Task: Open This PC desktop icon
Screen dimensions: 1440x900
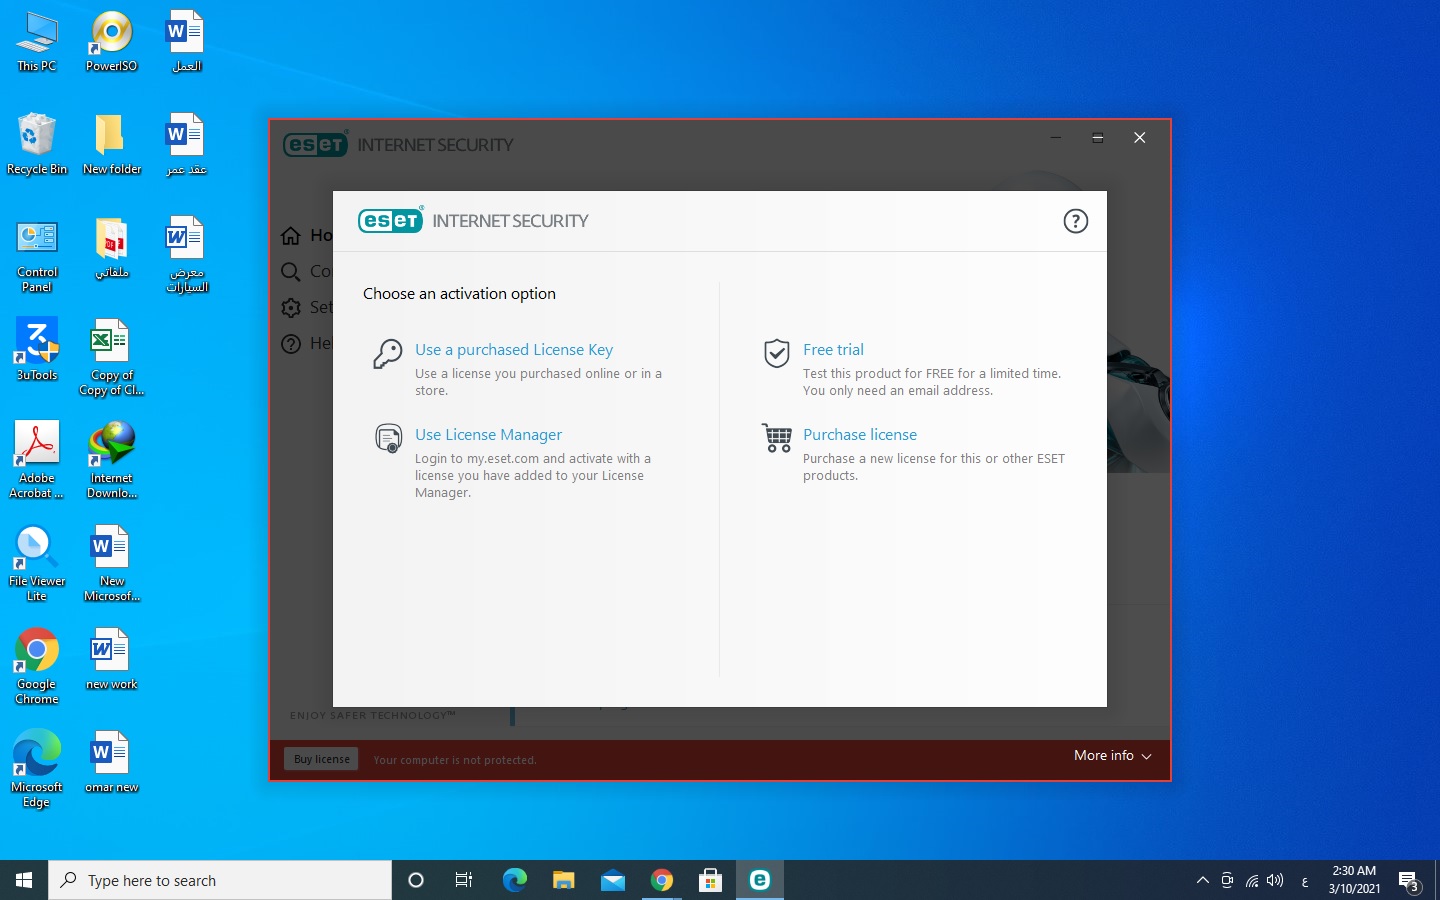Action: (37, 42)
